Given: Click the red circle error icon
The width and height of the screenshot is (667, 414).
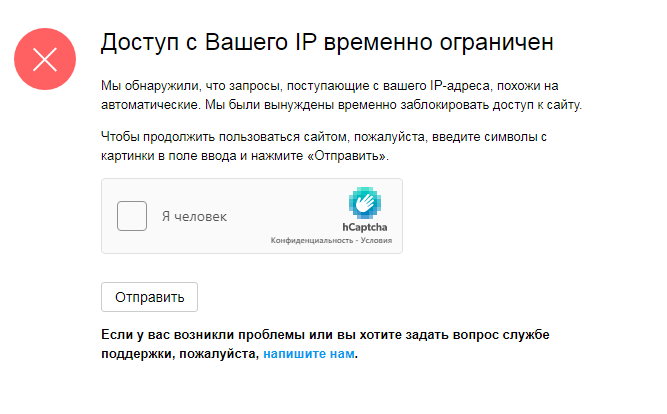Looking at the screenshot, I should point(45,59).
